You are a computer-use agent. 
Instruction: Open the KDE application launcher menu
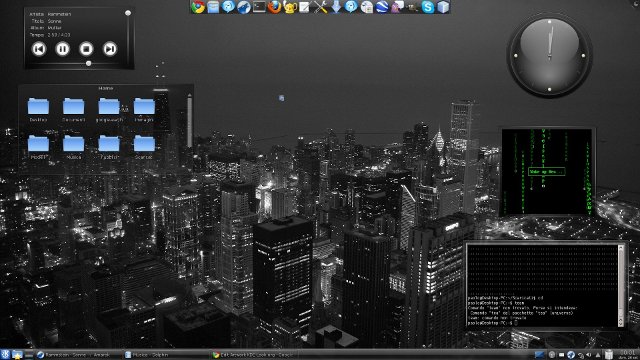point(5,355)
